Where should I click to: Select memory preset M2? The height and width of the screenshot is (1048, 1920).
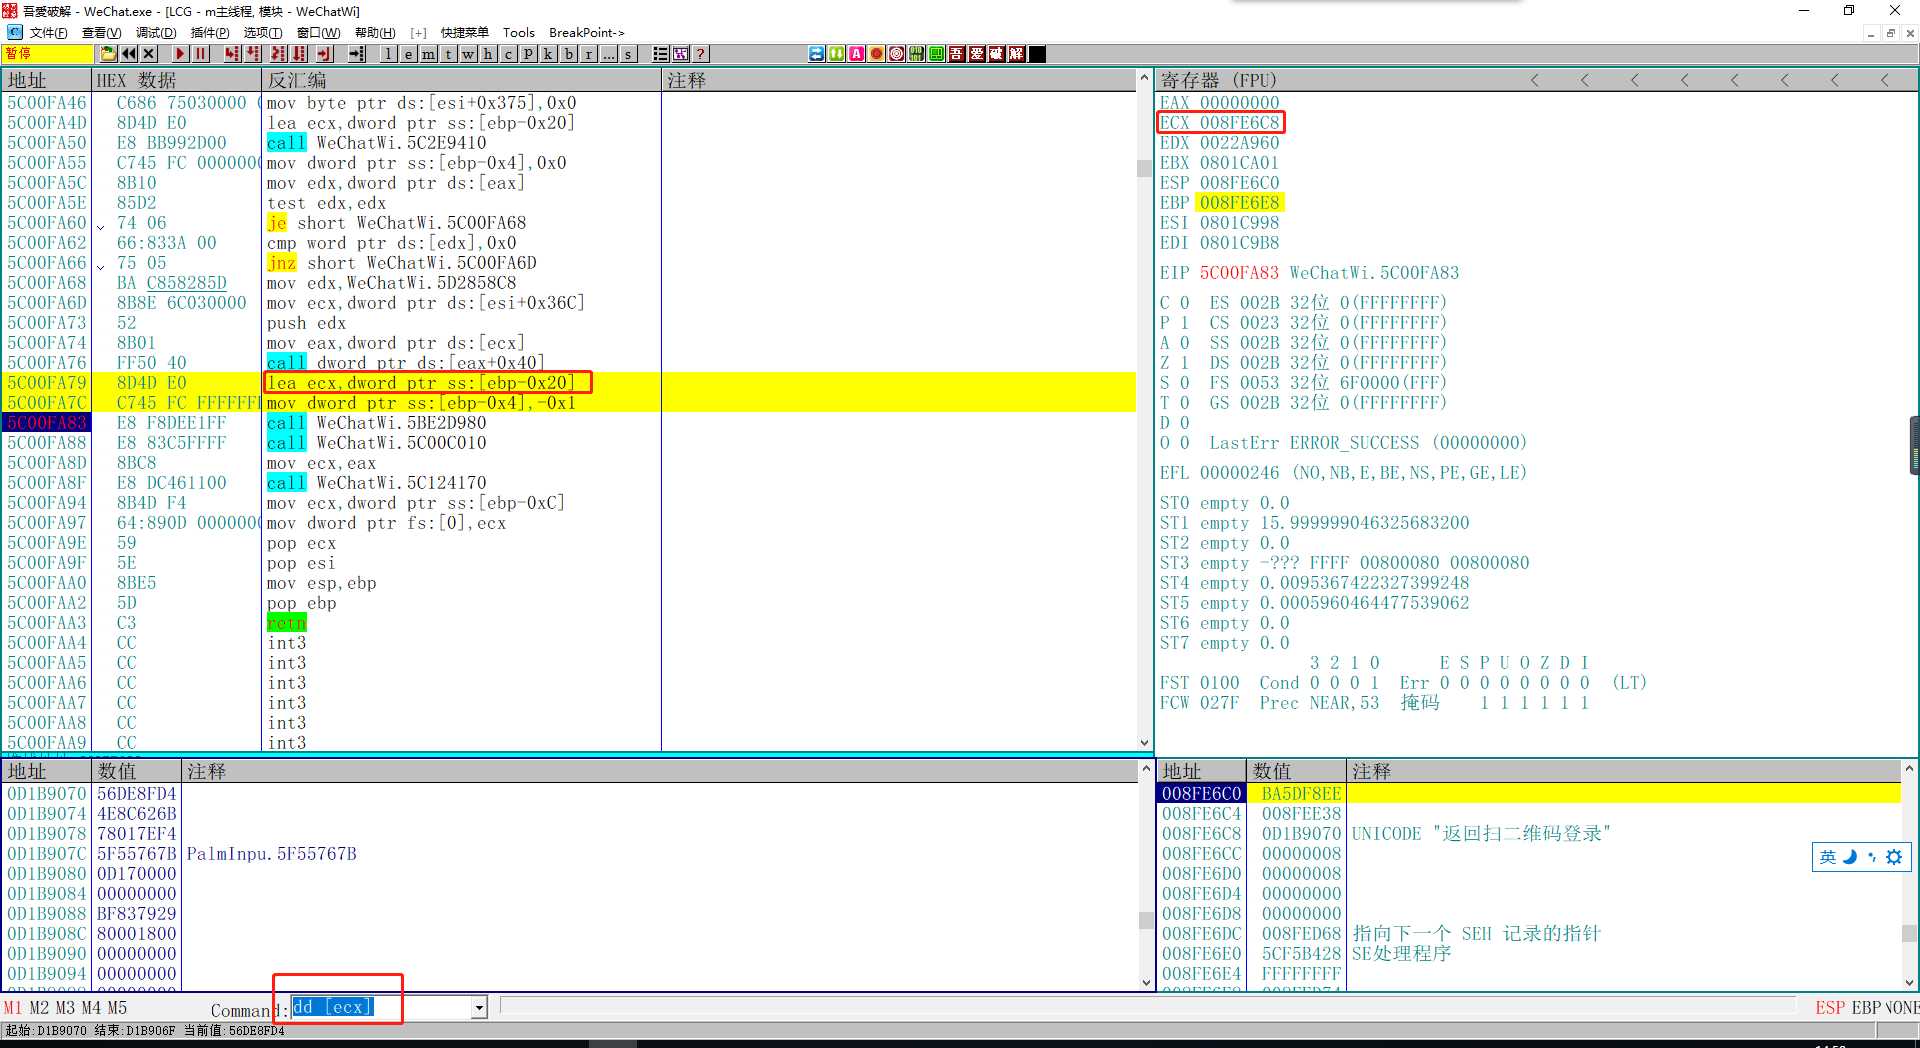coord(39,1008)
